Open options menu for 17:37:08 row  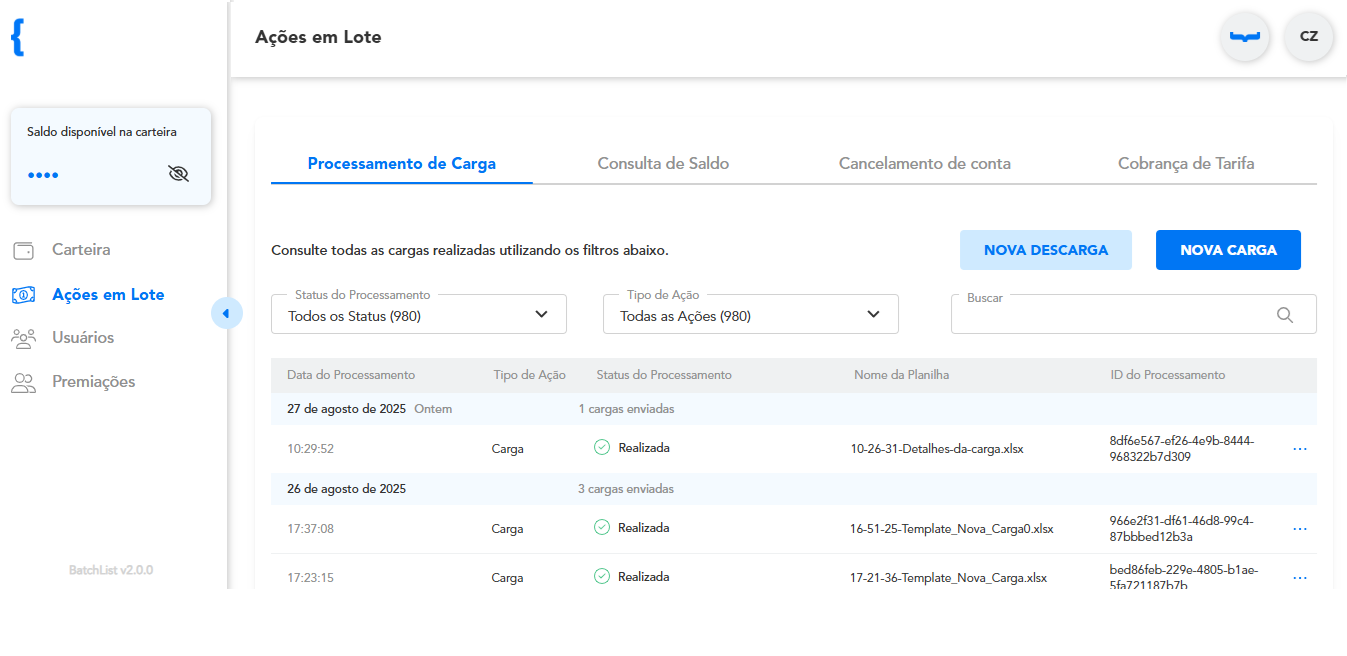pos(1300,529)
